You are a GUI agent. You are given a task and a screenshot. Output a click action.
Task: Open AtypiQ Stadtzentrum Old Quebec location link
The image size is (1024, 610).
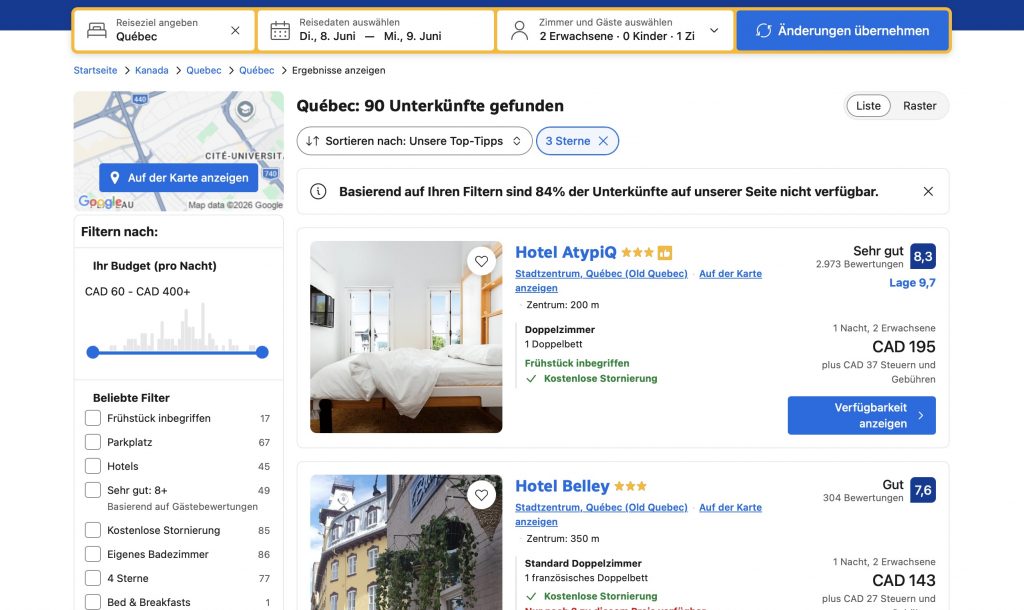click(x=601, y=274)
